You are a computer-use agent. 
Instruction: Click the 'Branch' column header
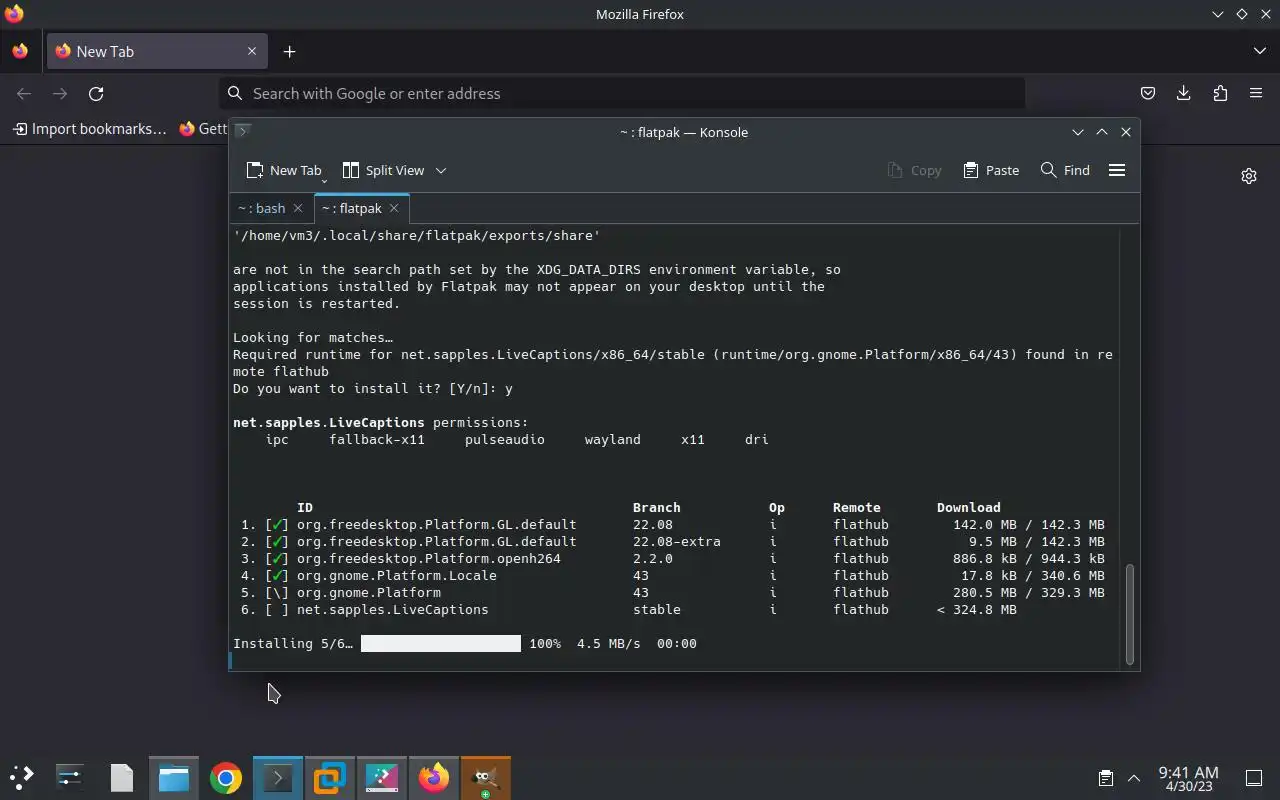point(656,507)
